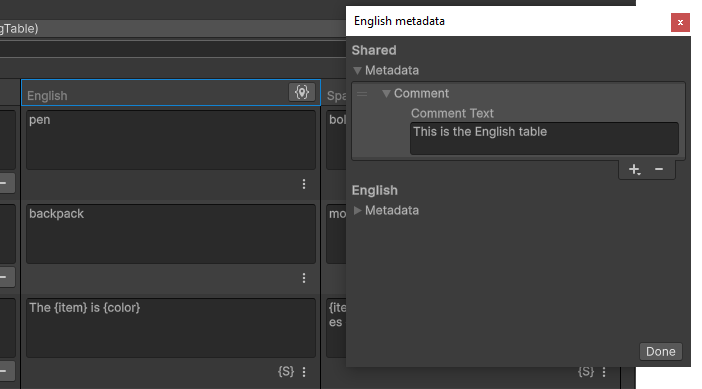This screenshot has width=702, height=389.
Task: Click the Comment Text label
Action: point(452,113)
